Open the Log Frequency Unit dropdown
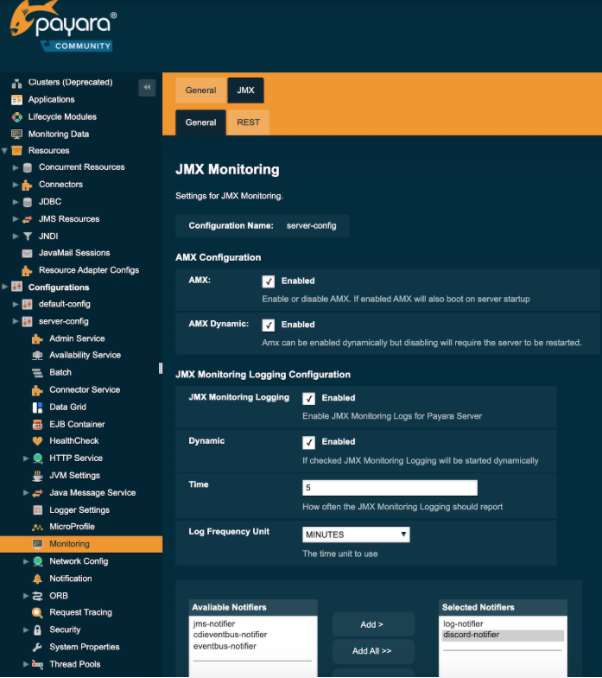Screen dimensions: 602x678 [x=356, y=535]
